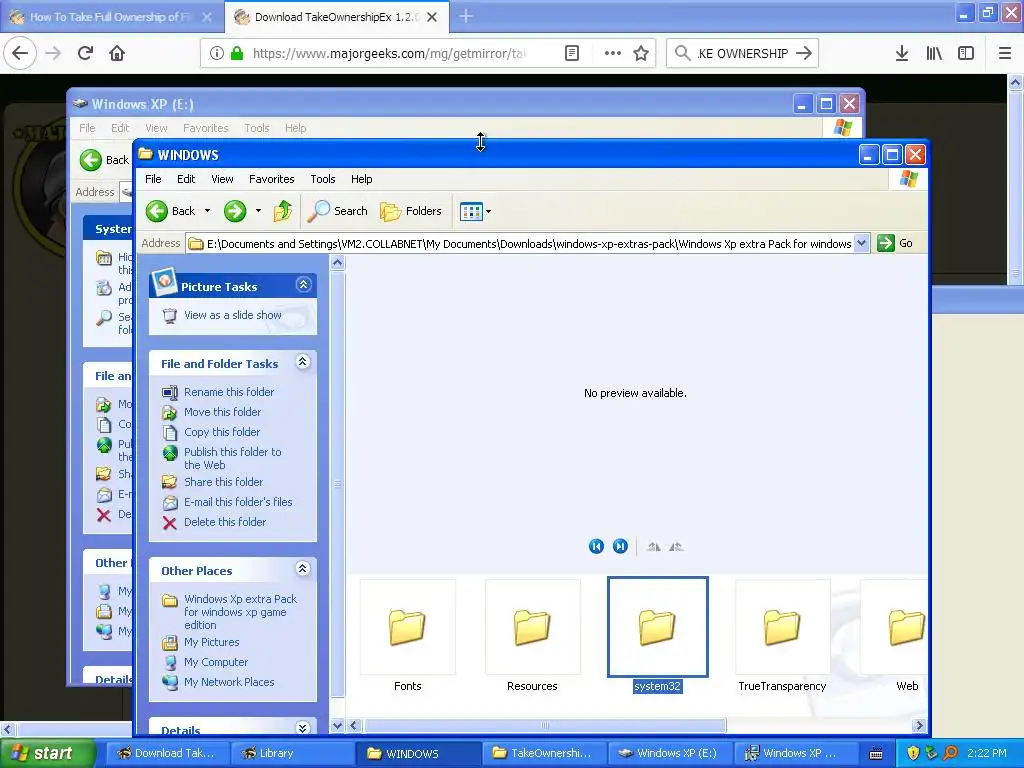Toggle Firefox reader view icon
The height and width of the screenshot is (768, 1024).
click(571, 53)
